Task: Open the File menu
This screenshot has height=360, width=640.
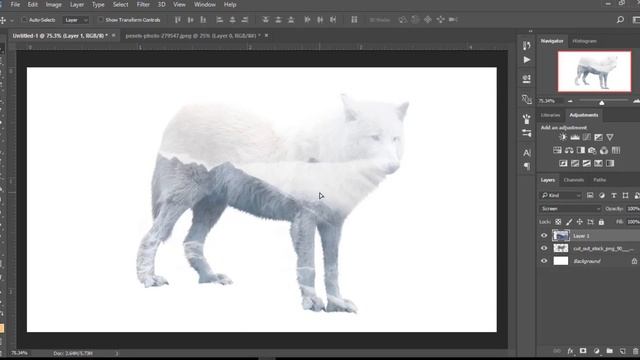Action: point(15,4)
